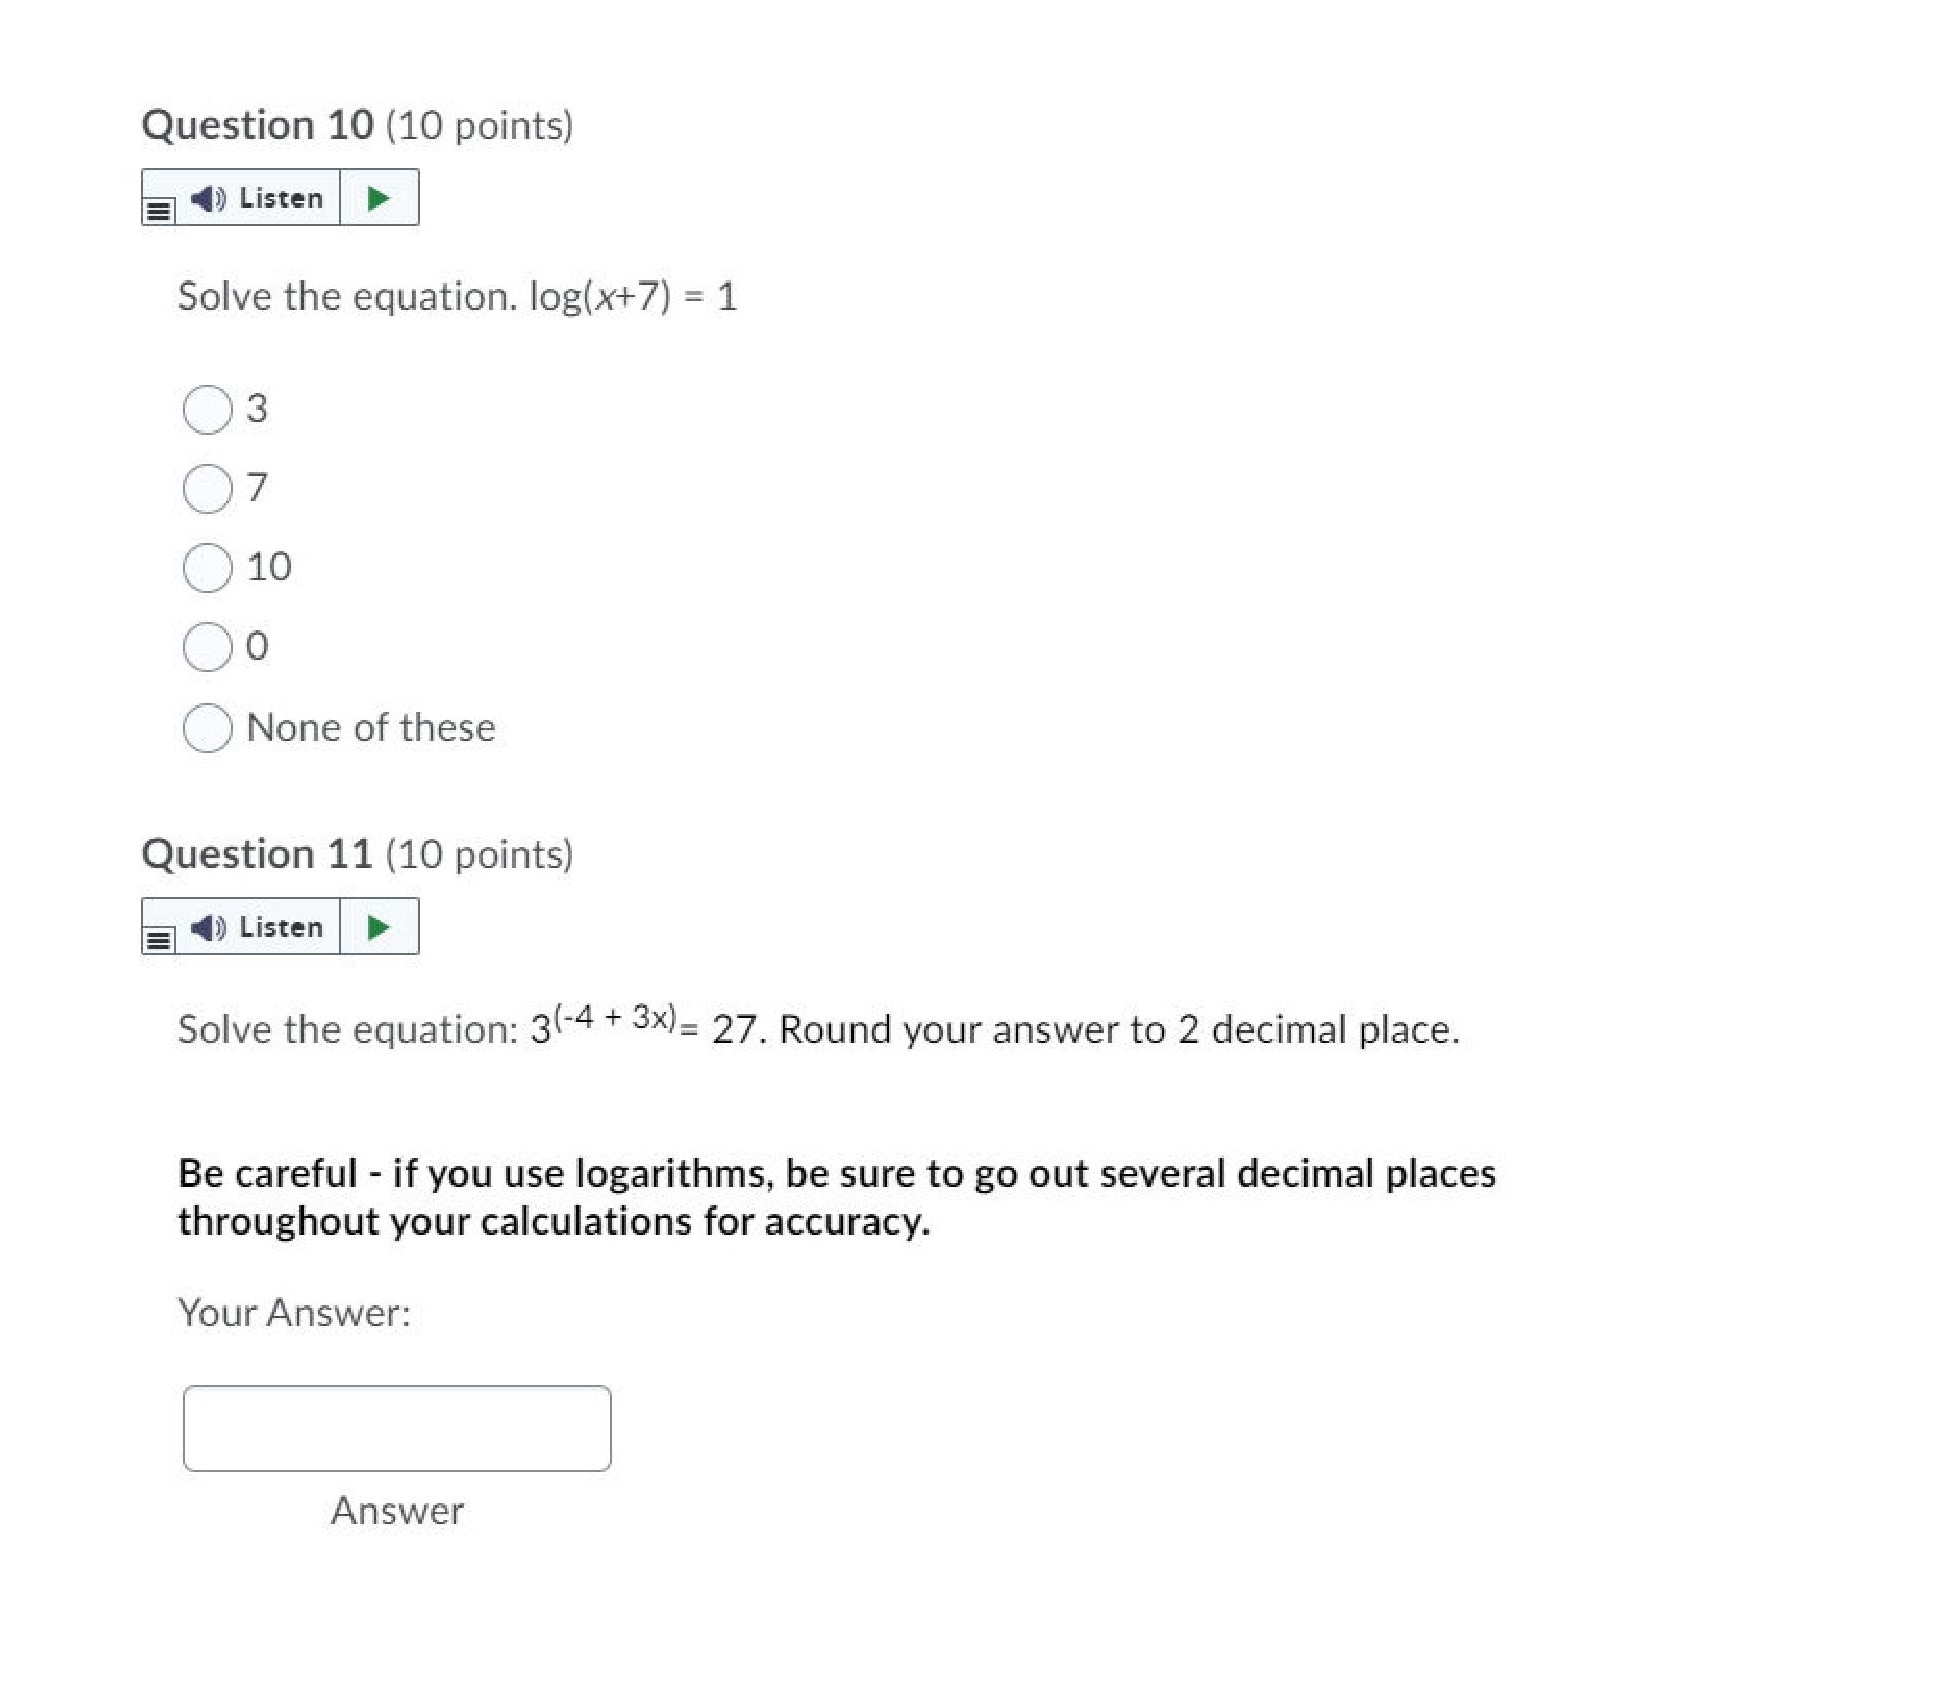Click the Listen label under Question 10
Viewport: 1938px width, 1686px height.
pyautogui.click(x=281, y=198)
